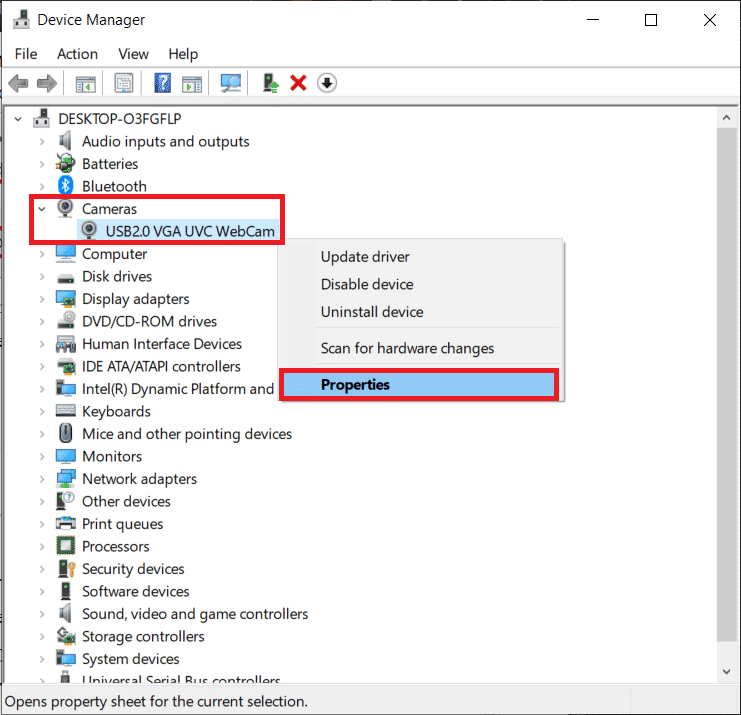Choose Properties from the context menu

click(355, 385)
